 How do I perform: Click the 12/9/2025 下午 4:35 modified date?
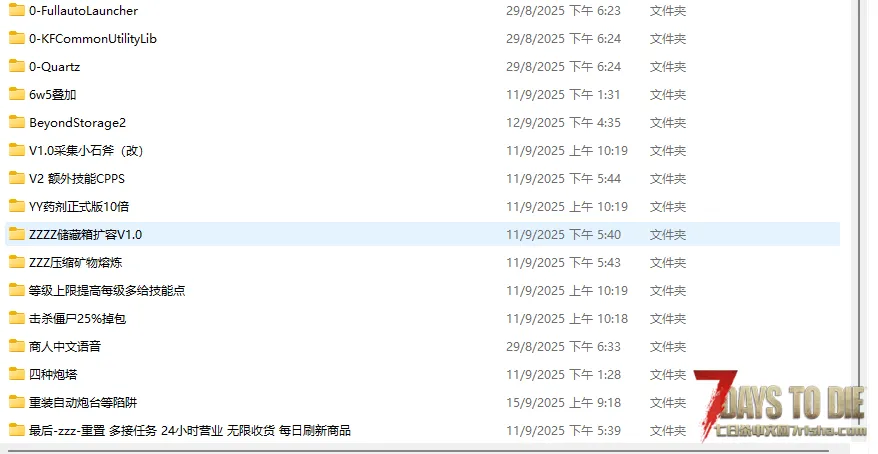(563, 123)
